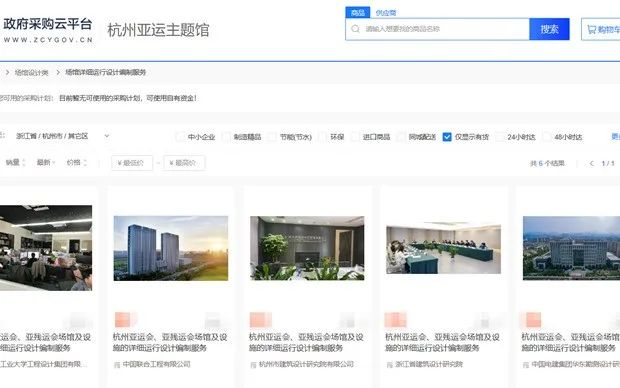Tick the 中小企业 checkbox
Image resolution: width=620 pixels, height=388 pixels.
pos(180,137)
